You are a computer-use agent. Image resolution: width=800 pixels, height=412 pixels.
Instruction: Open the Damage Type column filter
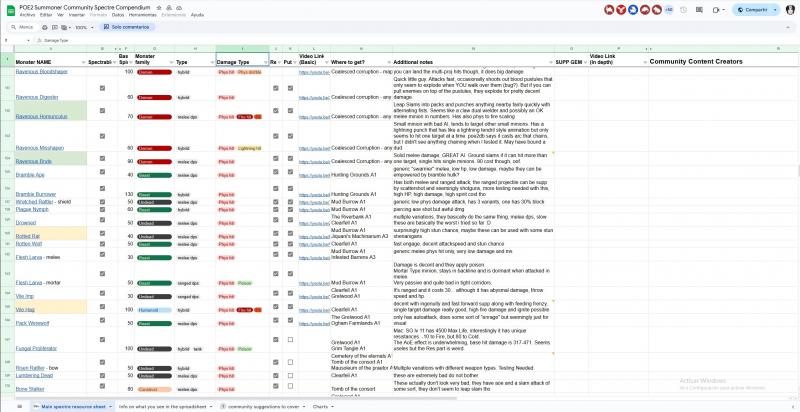[265, 62]
